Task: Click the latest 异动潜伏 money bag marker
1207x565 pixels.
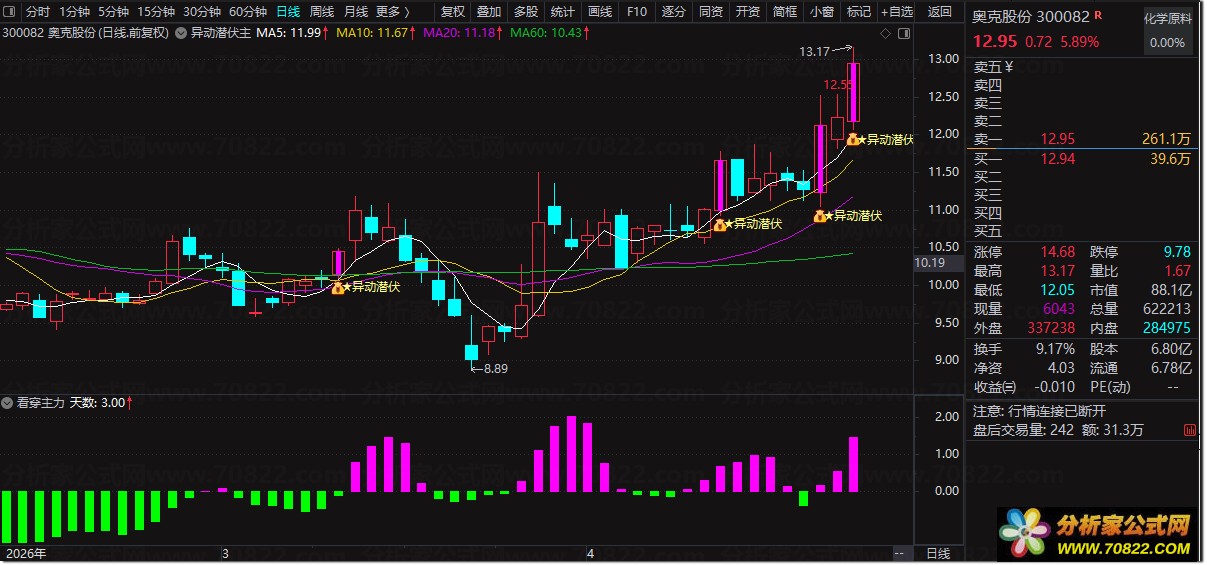Action: (853, 140)
